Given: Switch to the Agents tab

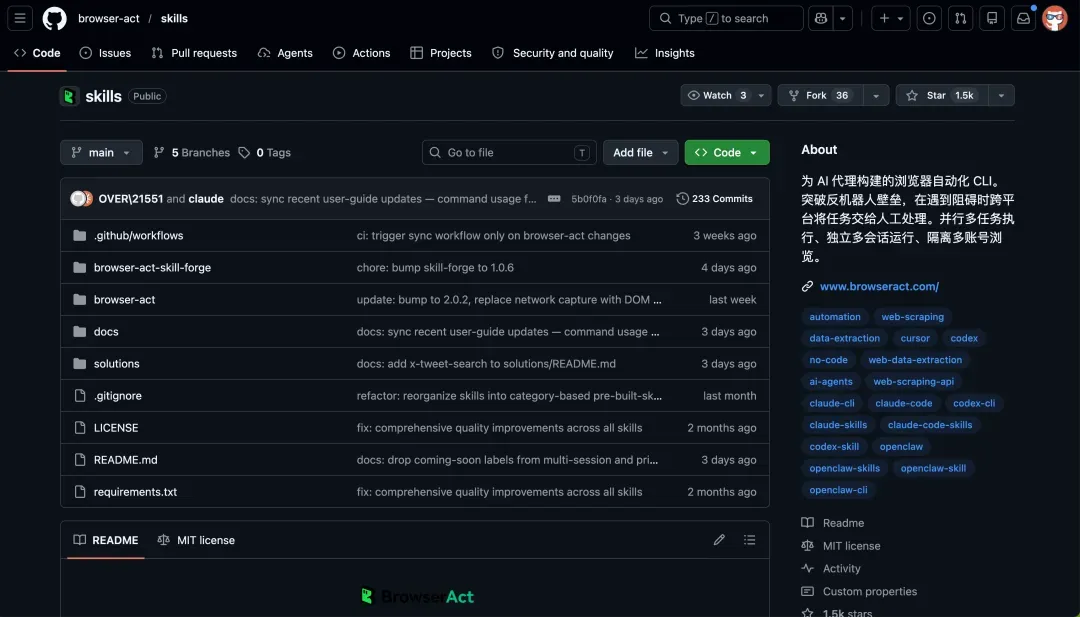Looking at the screenshot, I should click(x=285, y=53).
